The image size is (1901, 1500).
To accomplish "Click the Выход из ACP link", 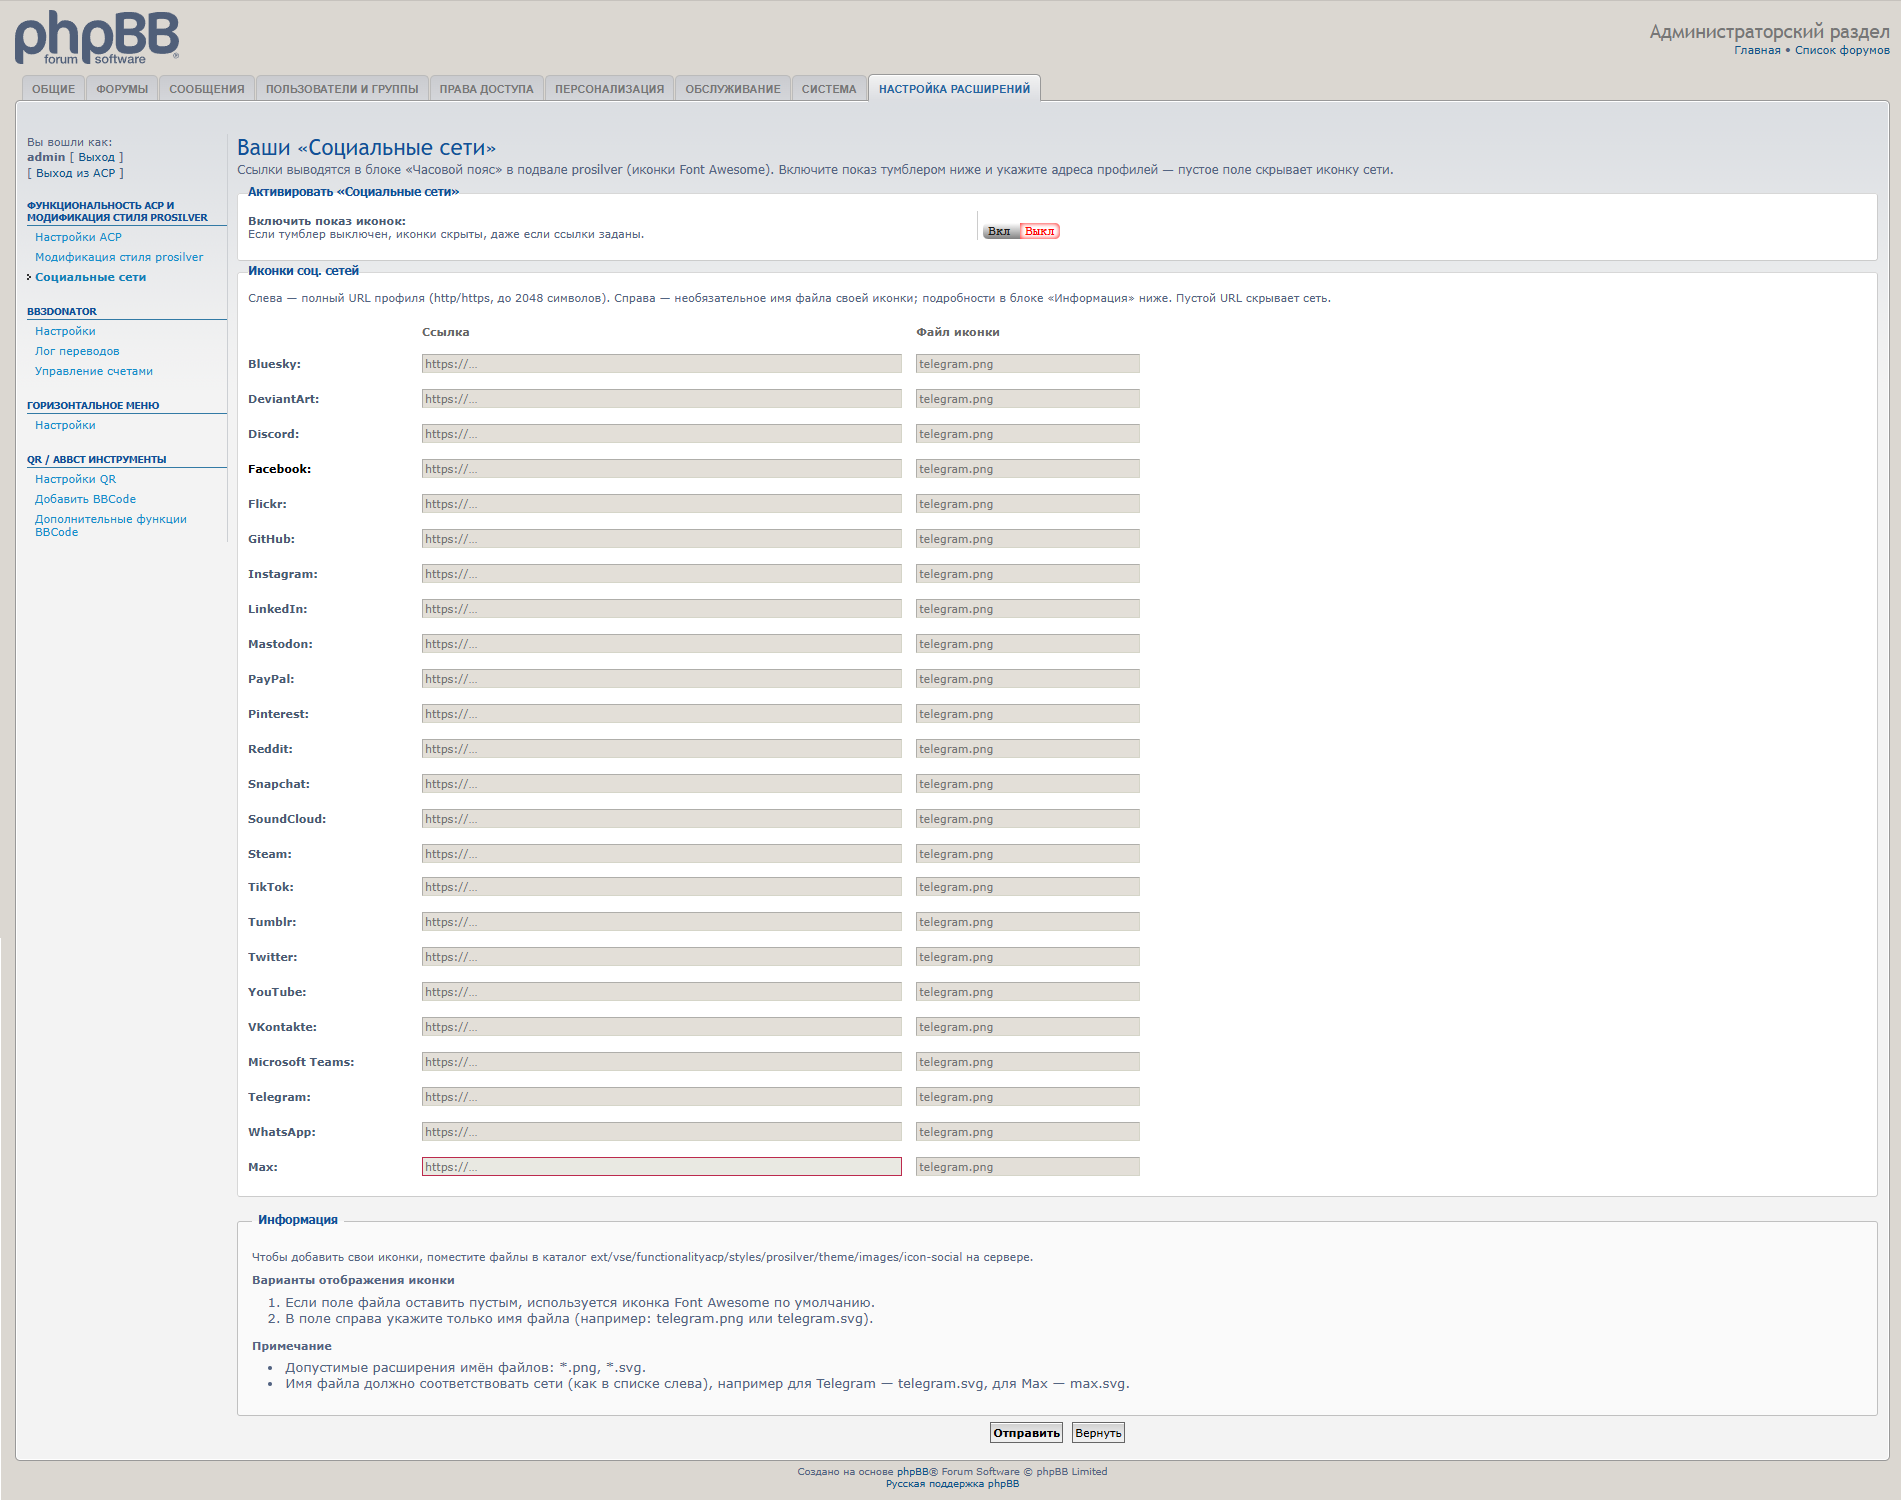I will (x=76, y=173).
